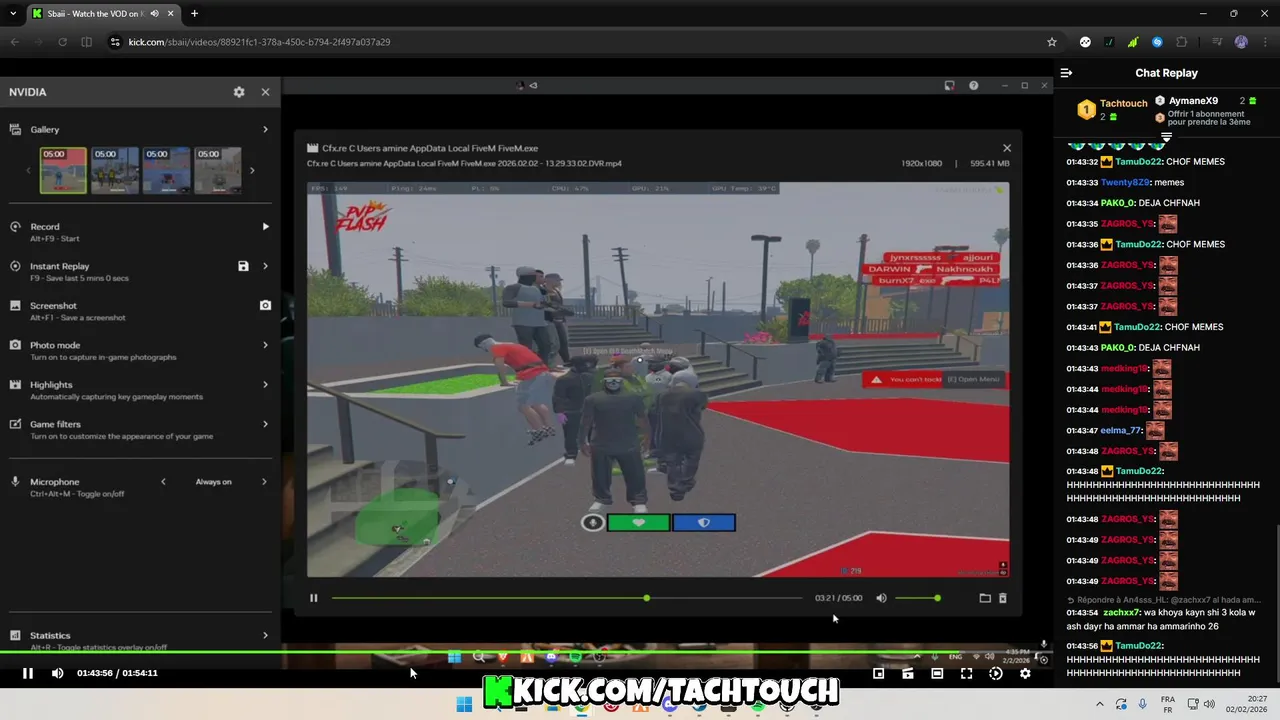Open the browser profile avatar
The image size is (1280, 720).
[x=1241, y=42]
